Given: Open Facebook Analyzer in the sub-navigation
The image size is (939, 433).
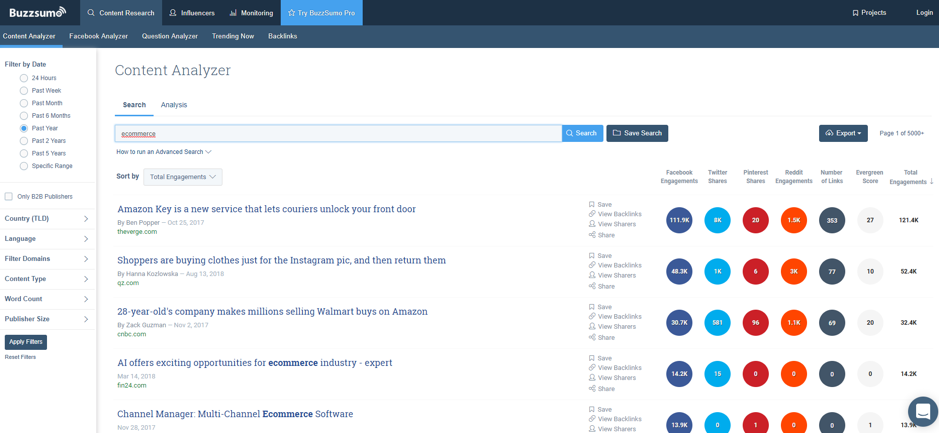Looking at the screenshot, I should (x=98, y=36).
